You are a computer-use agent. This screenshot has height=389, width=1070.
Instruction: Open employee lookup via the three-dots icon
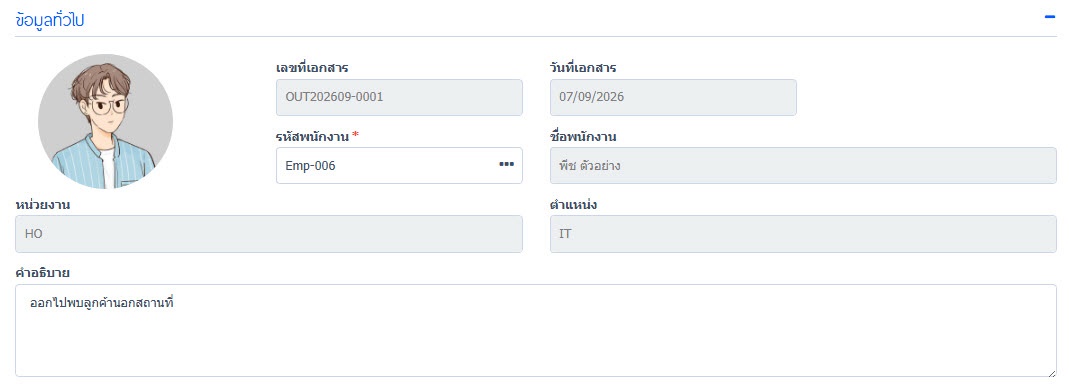pos(506,164)
